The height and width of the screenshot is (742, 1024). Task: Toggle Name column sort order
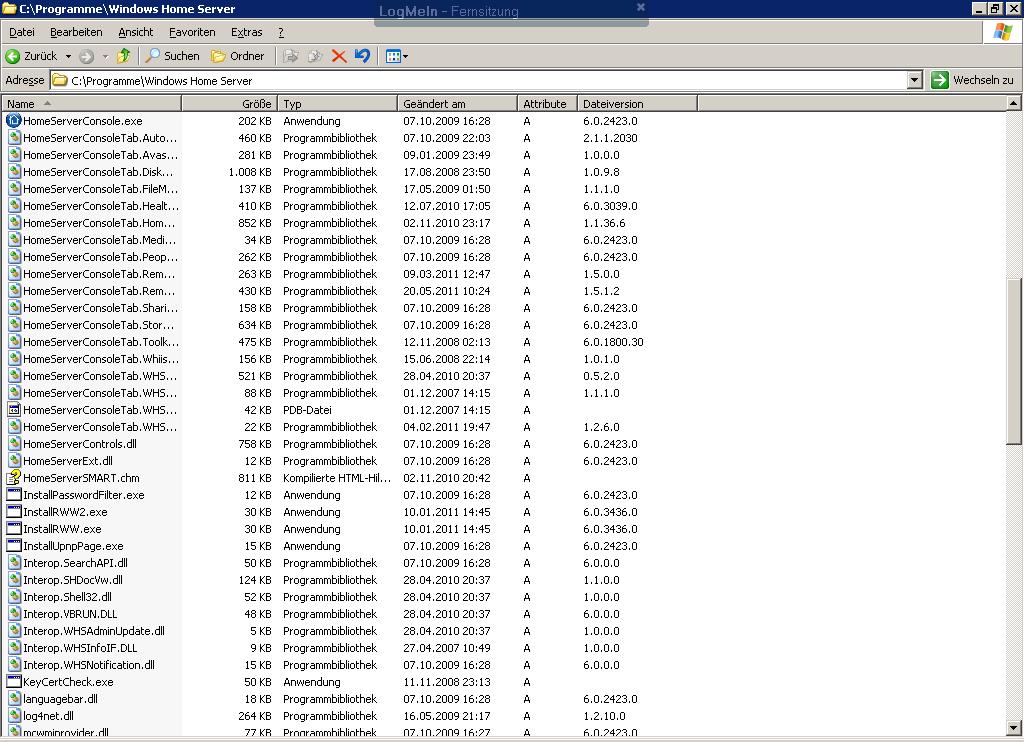(x=28, y=103)
